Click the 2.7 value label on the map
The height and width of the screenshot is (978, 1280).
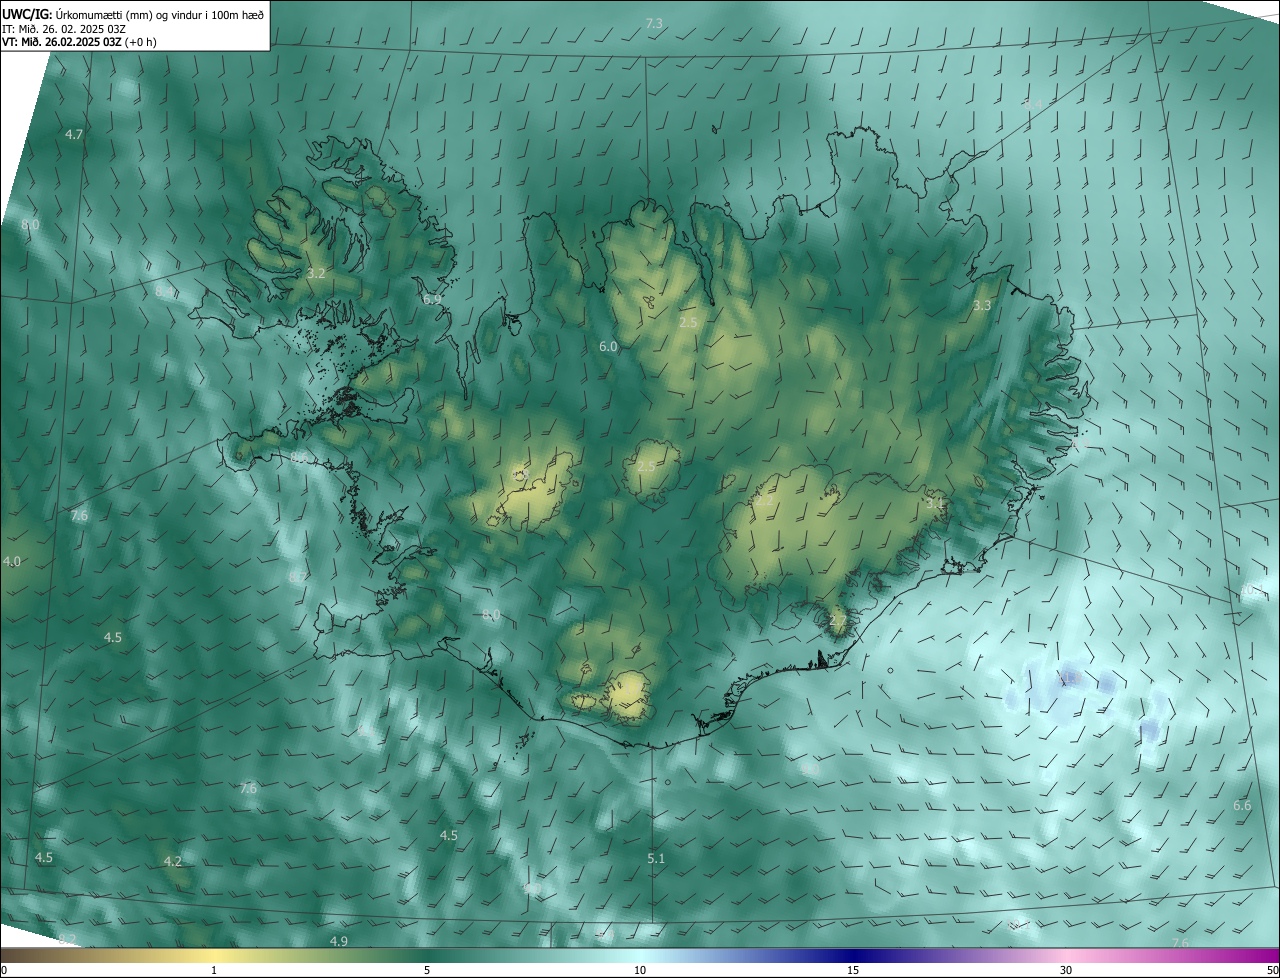(x=838, y=621)
